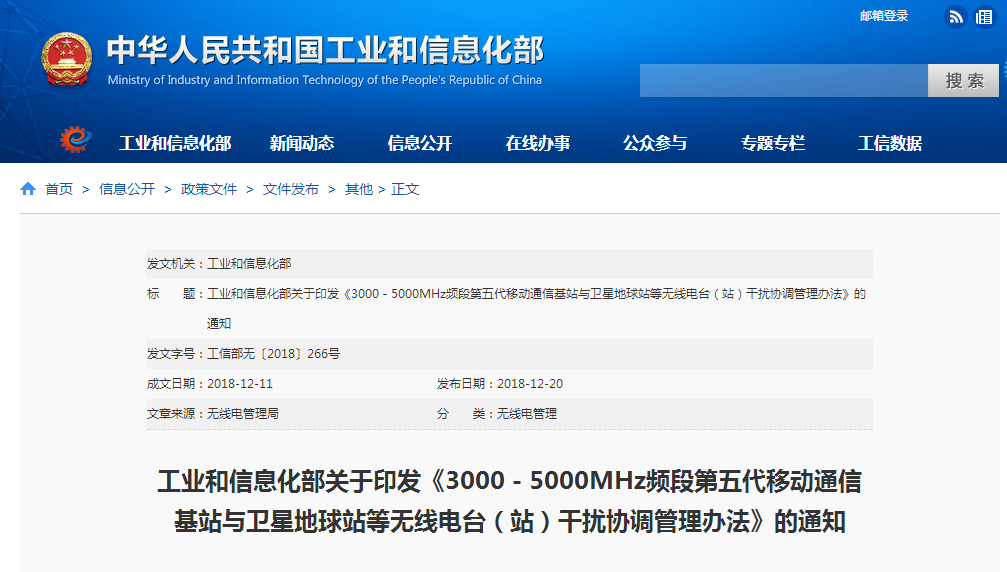Click the home icon in breadcrumb
Viewport: 1007px width, 572px height.
pos(28,189)
